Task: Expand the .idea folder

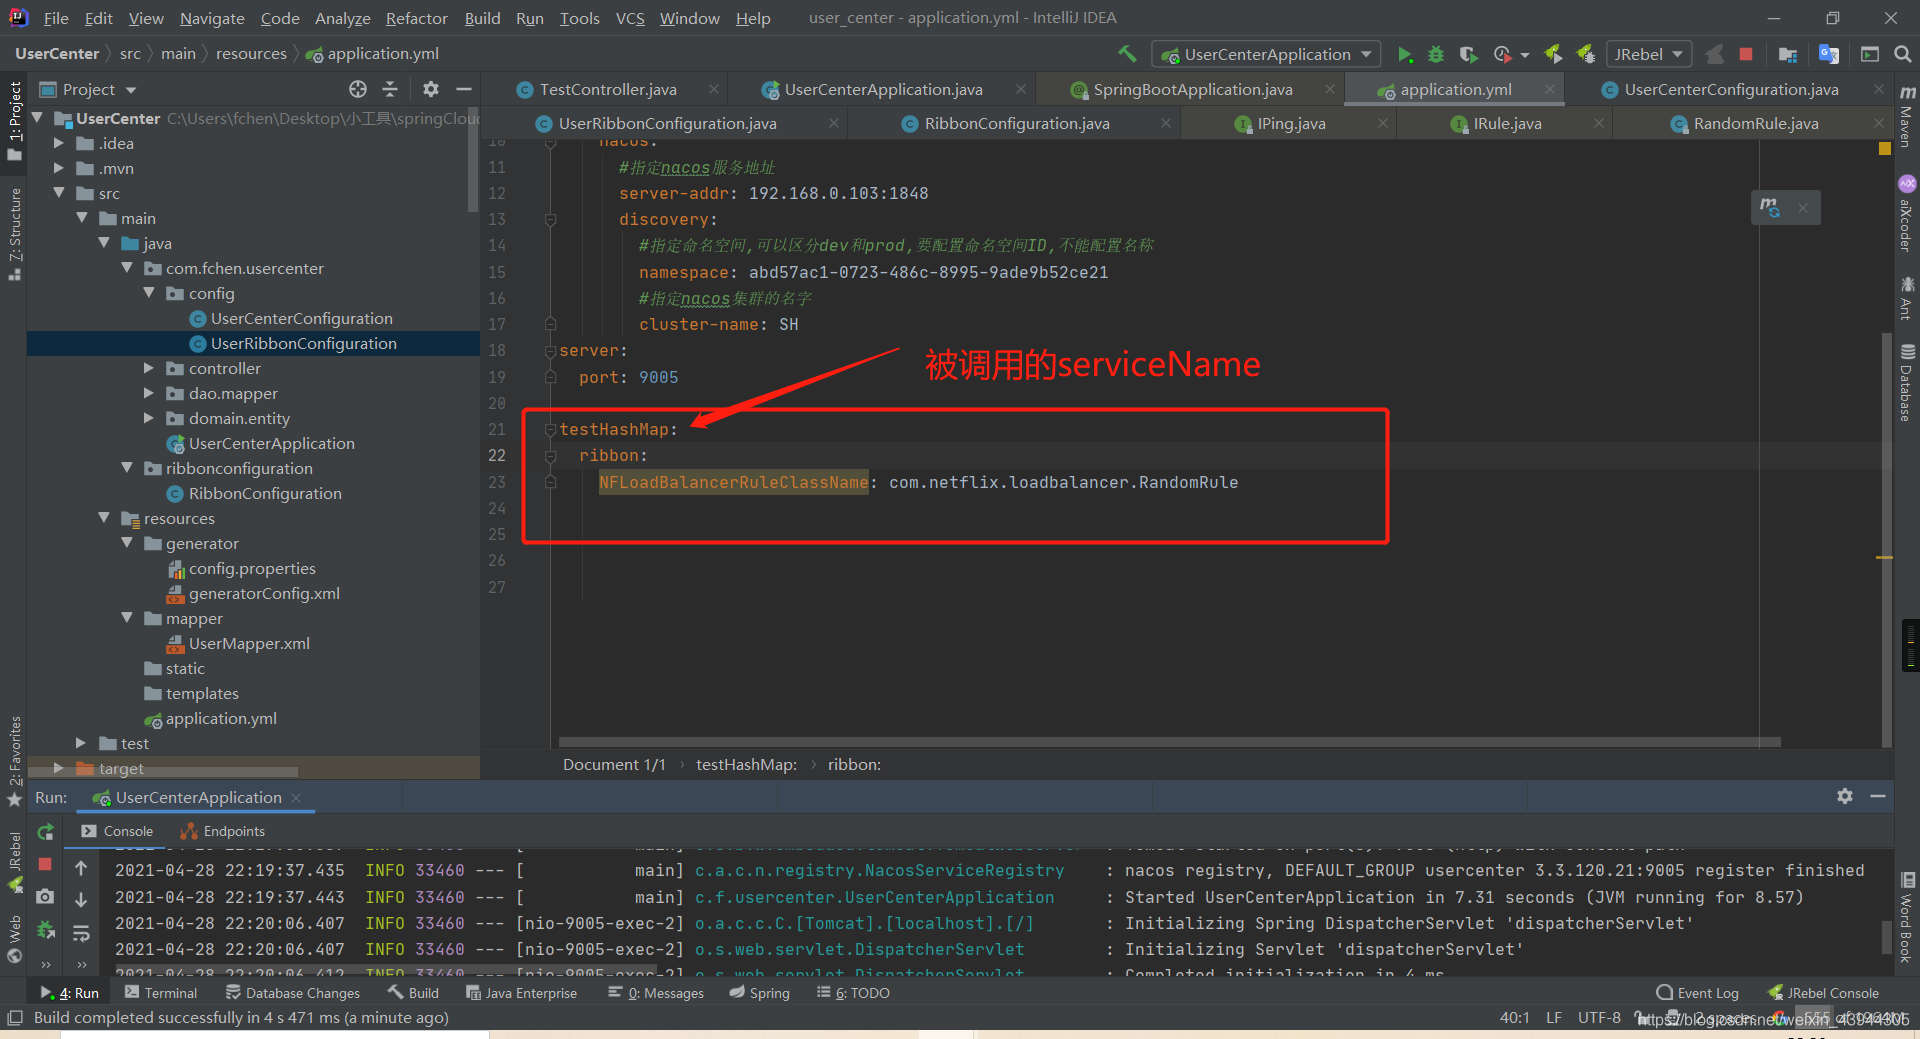Action: 59,143
